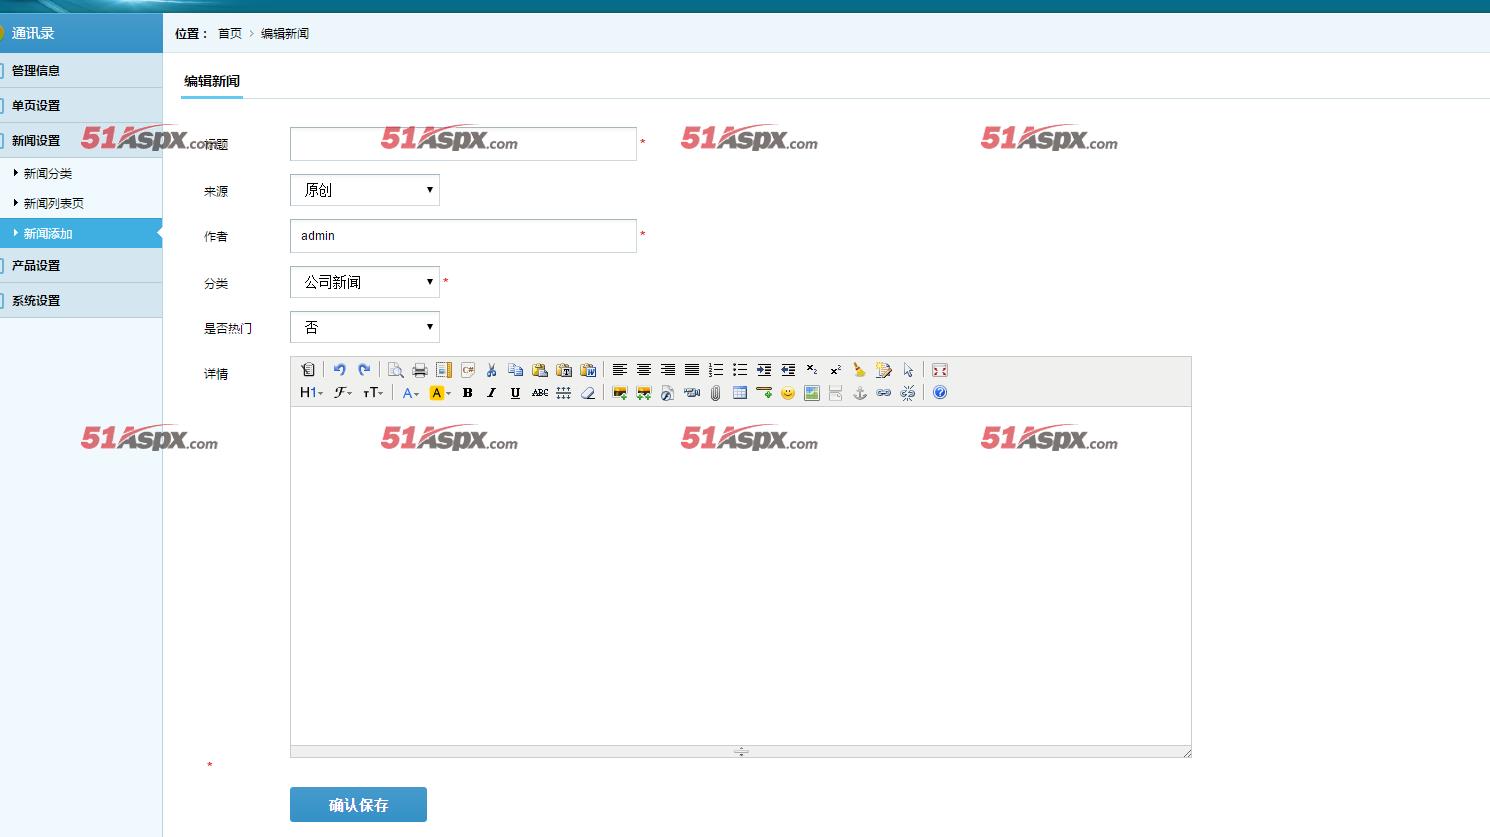
Task: Remove hyperlink with the broken chain icon
Action: coord(908,393)
